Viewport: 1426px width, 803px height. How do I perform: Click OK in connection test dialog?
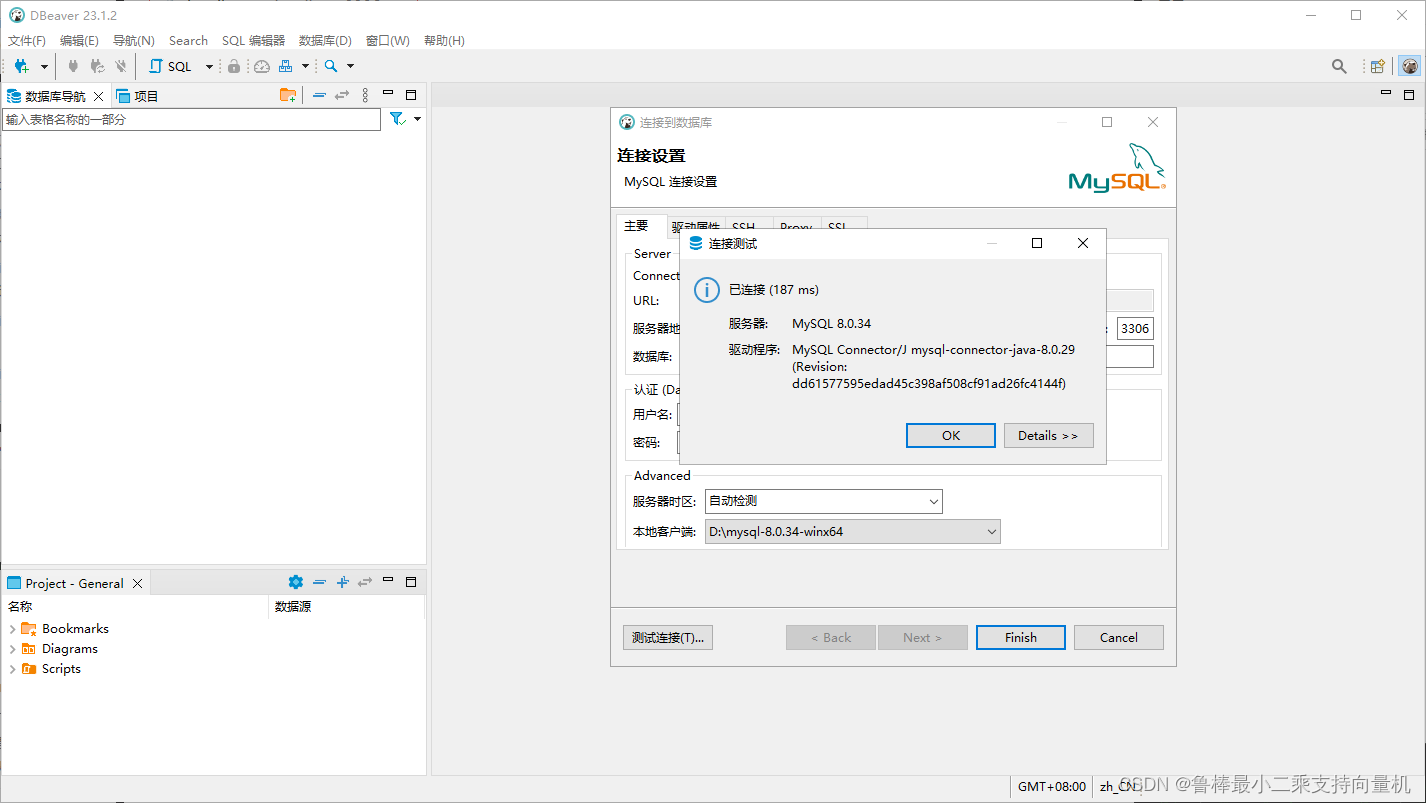click(x=951, y=435)
